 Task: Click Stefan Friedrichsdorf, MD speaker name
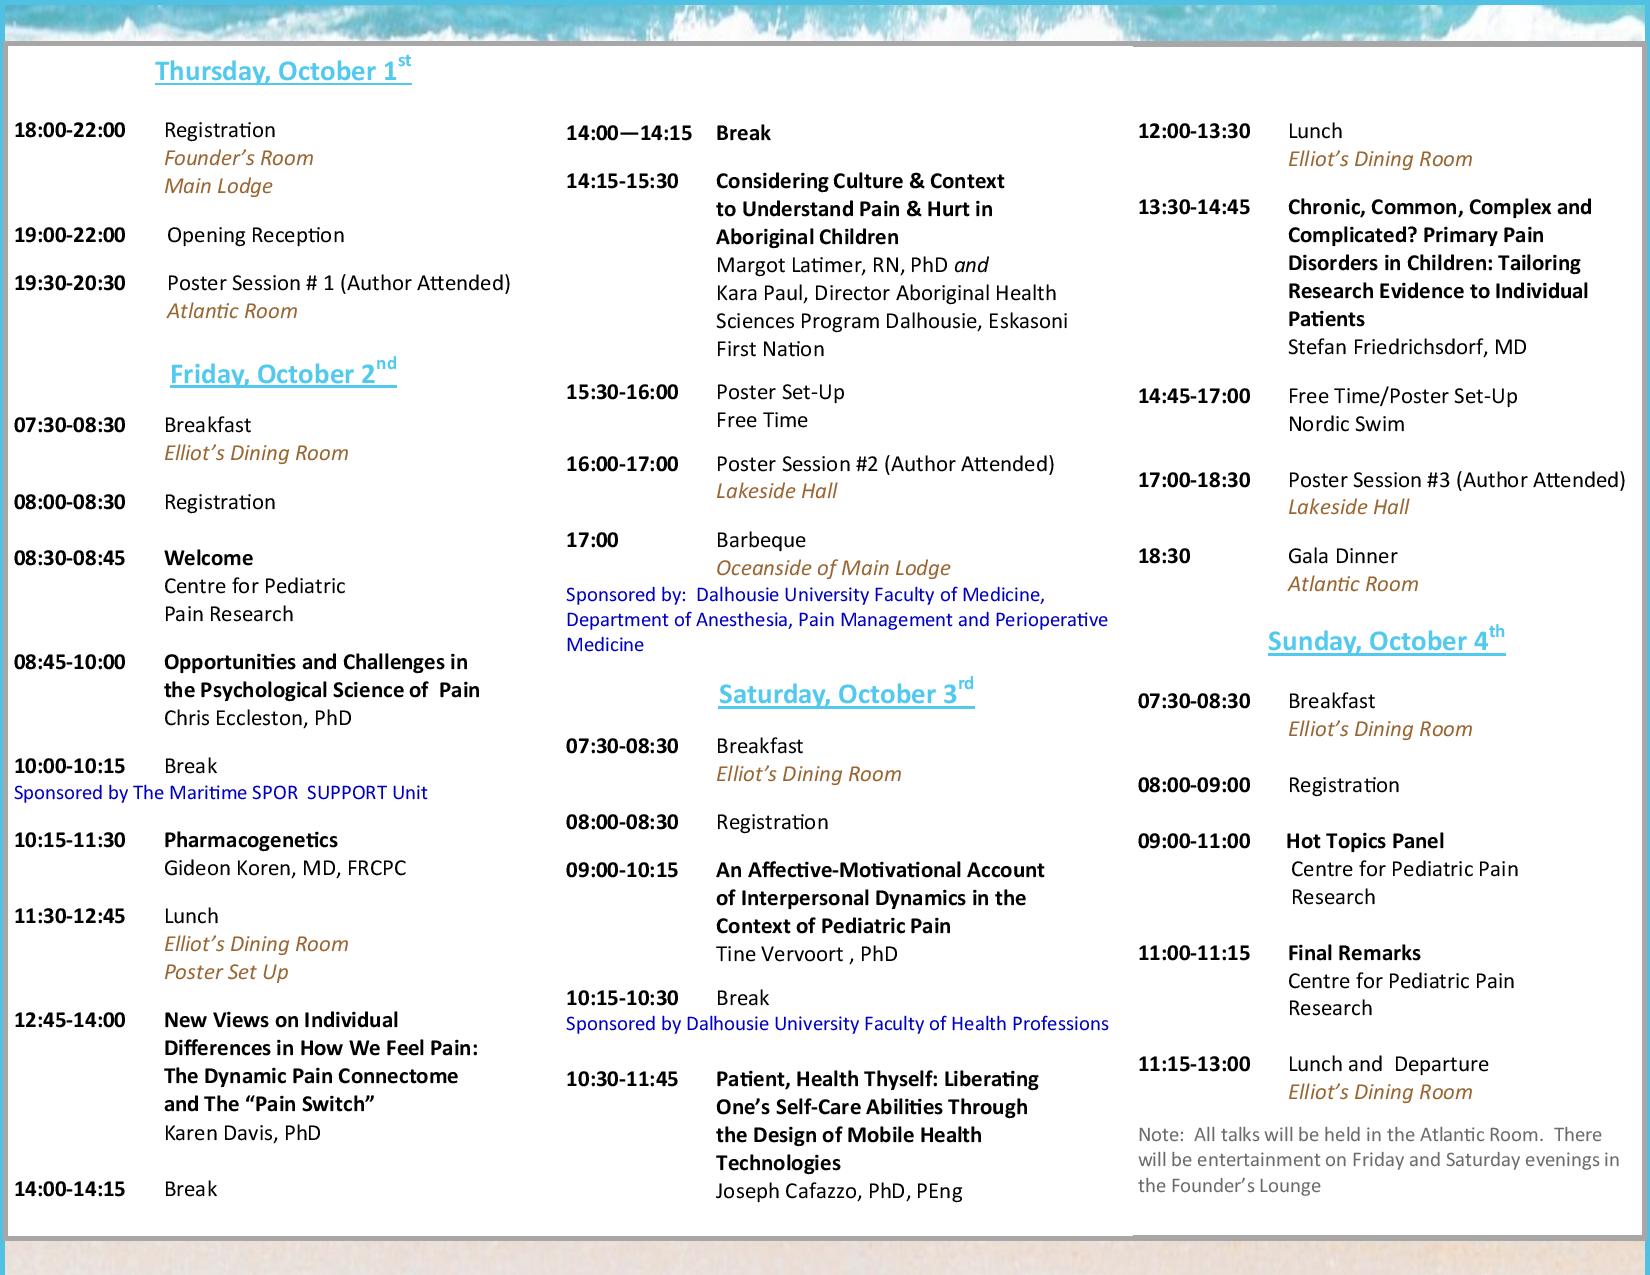[1407, 347]
